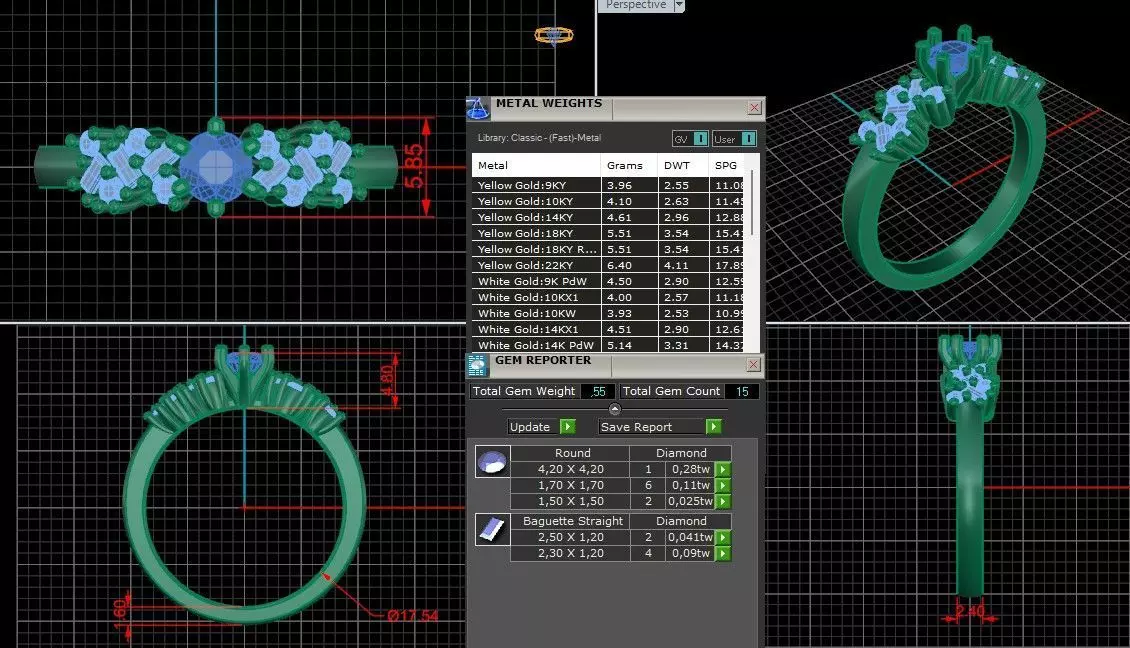Screen dimensions: 1130x648
Task: Collapse Gem Reporter totals with the round arrow
Action: coord(615,409)
